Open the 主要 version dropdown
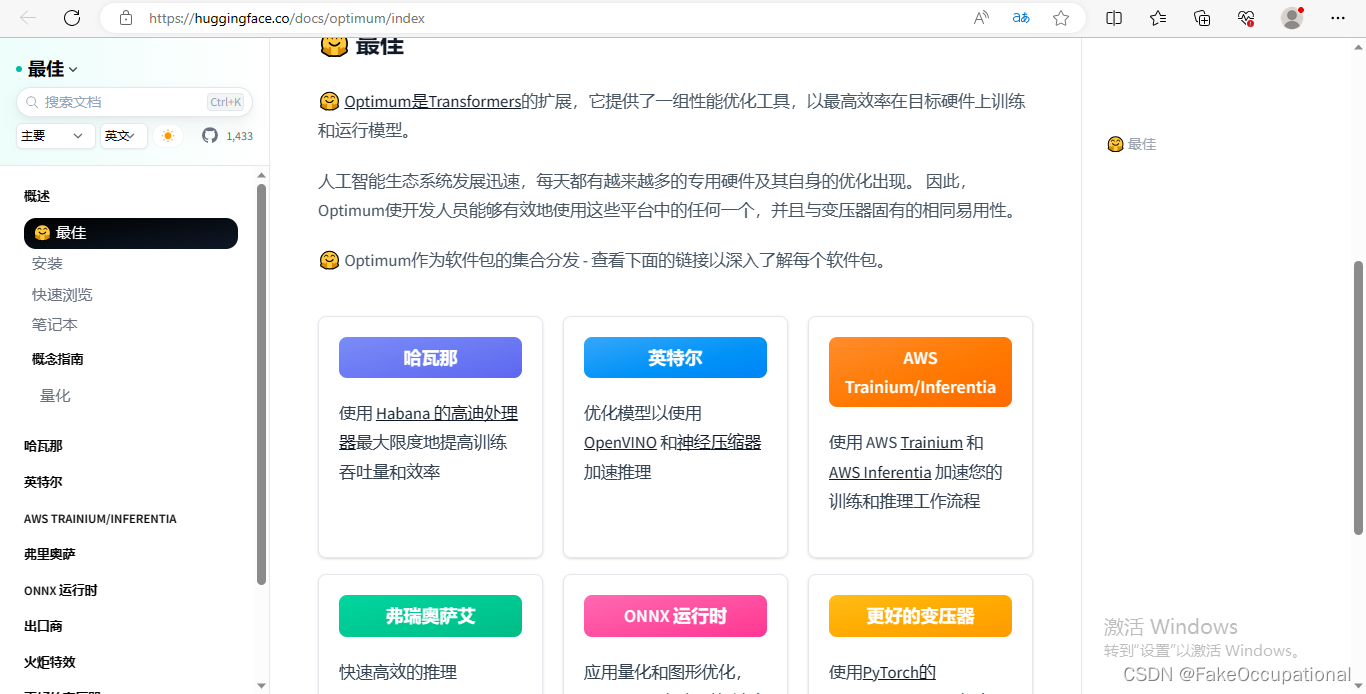Image resolution: width=1366 pixels, height=694 pixels. click(x=55, y=136)
